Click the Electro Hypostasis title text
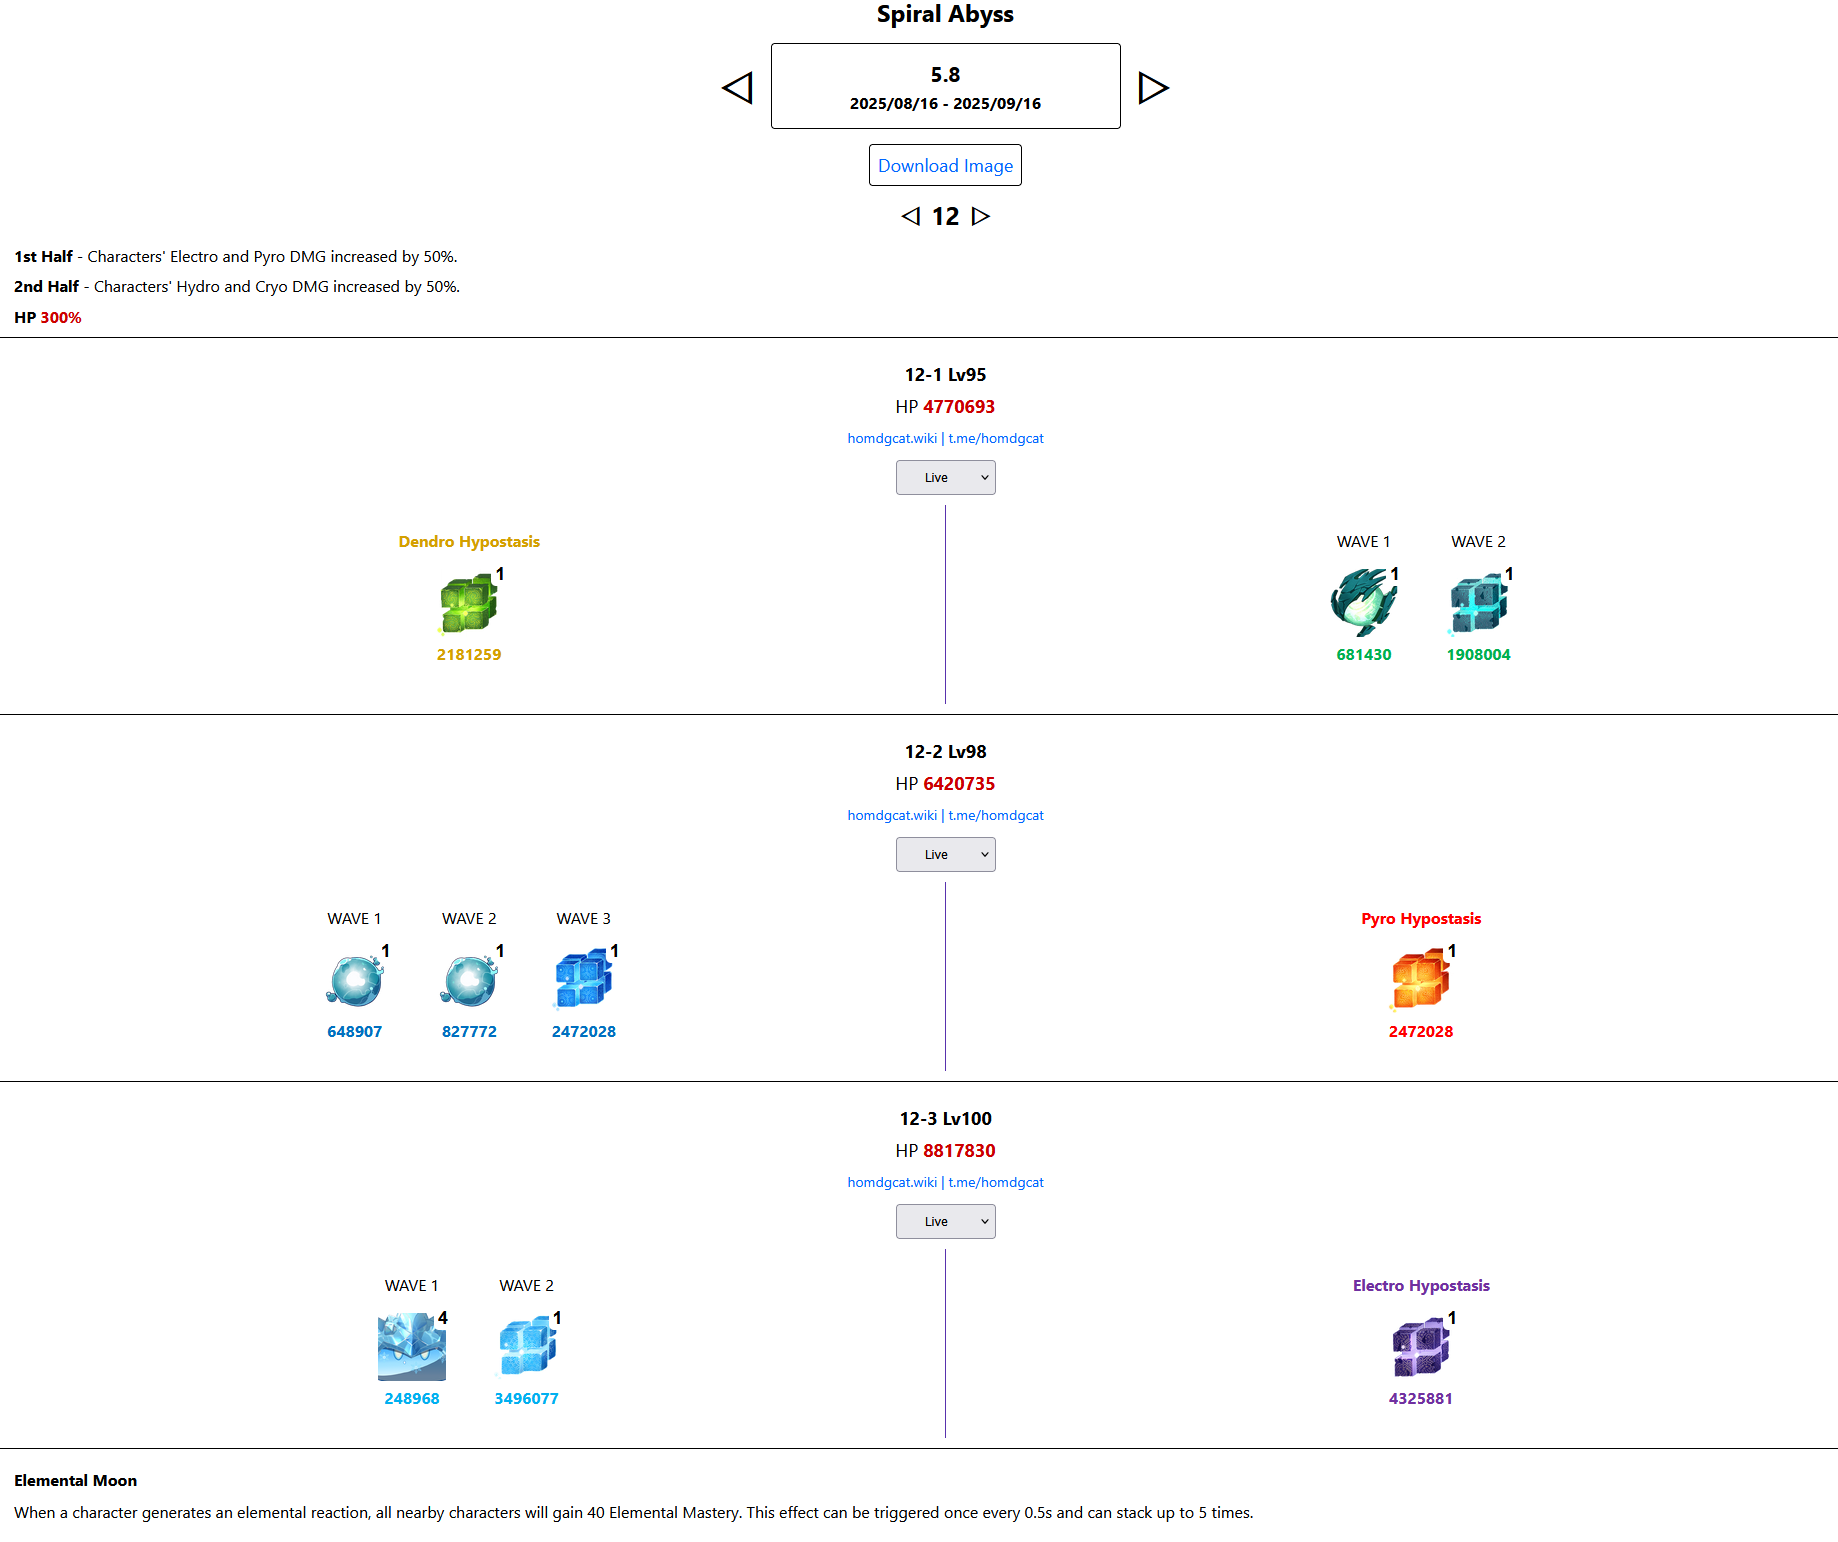The height and width of the screenshot is (1542, 1838). [x=1421, y=1285]
